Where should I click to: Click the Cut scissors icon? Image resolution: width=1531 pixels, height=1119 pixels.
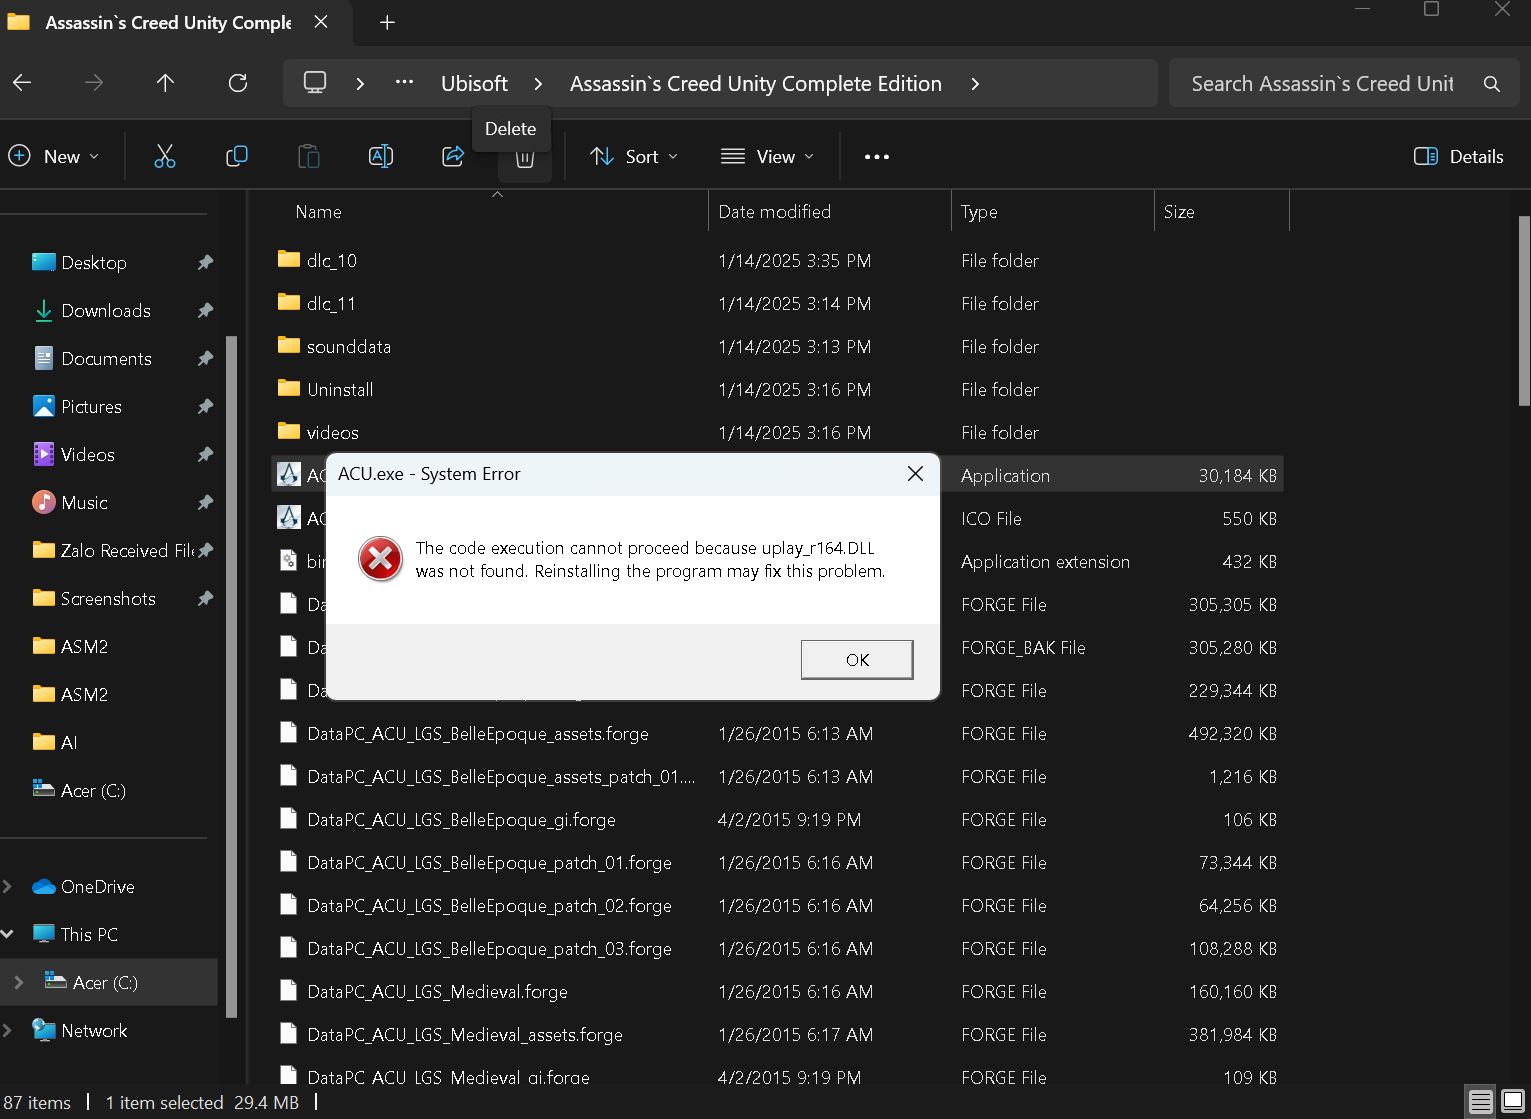[165, 156]
